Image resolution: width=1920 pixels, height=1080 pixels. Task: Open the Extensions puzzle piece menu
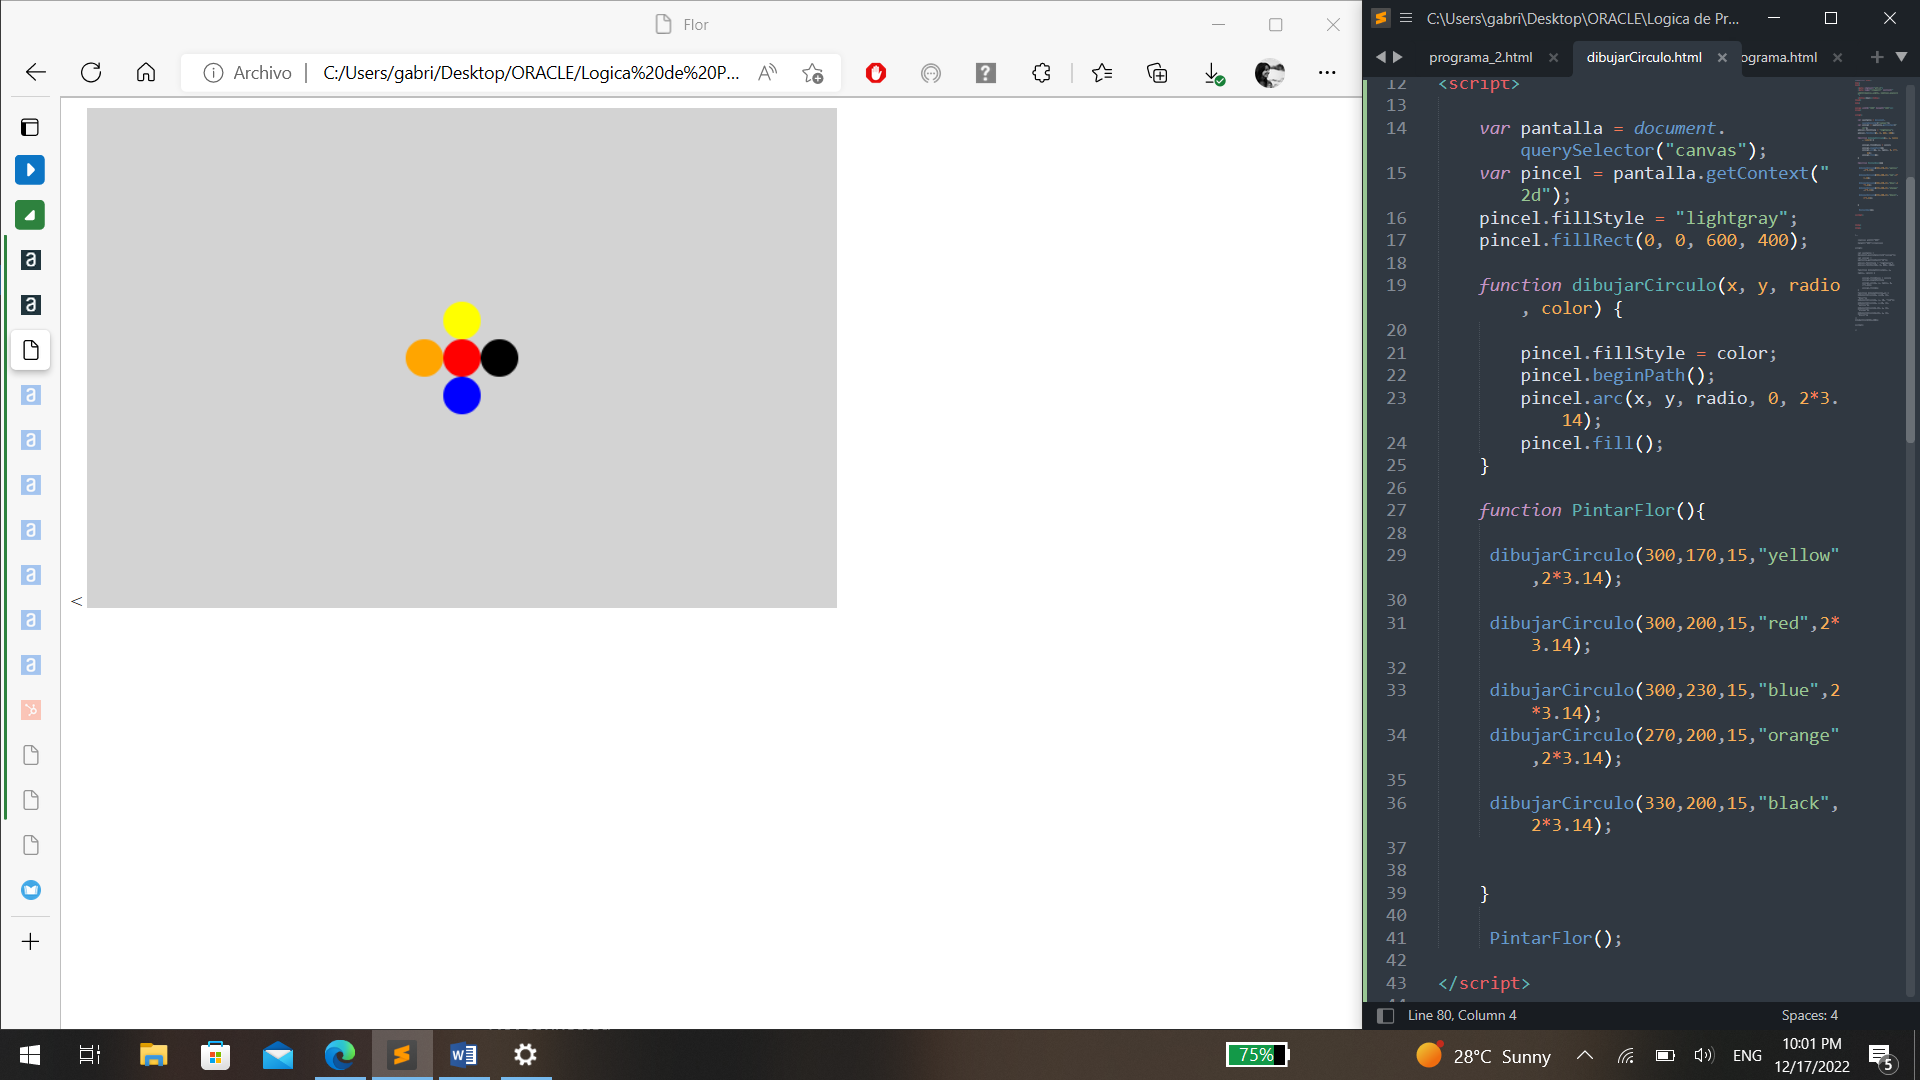coord(1041,73)
